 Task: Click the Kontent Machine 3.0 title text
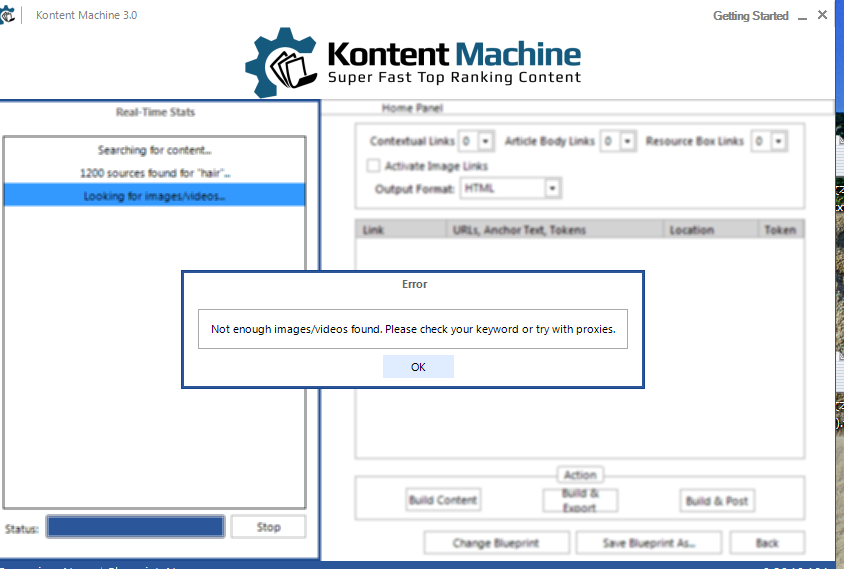tap(87, 15)
